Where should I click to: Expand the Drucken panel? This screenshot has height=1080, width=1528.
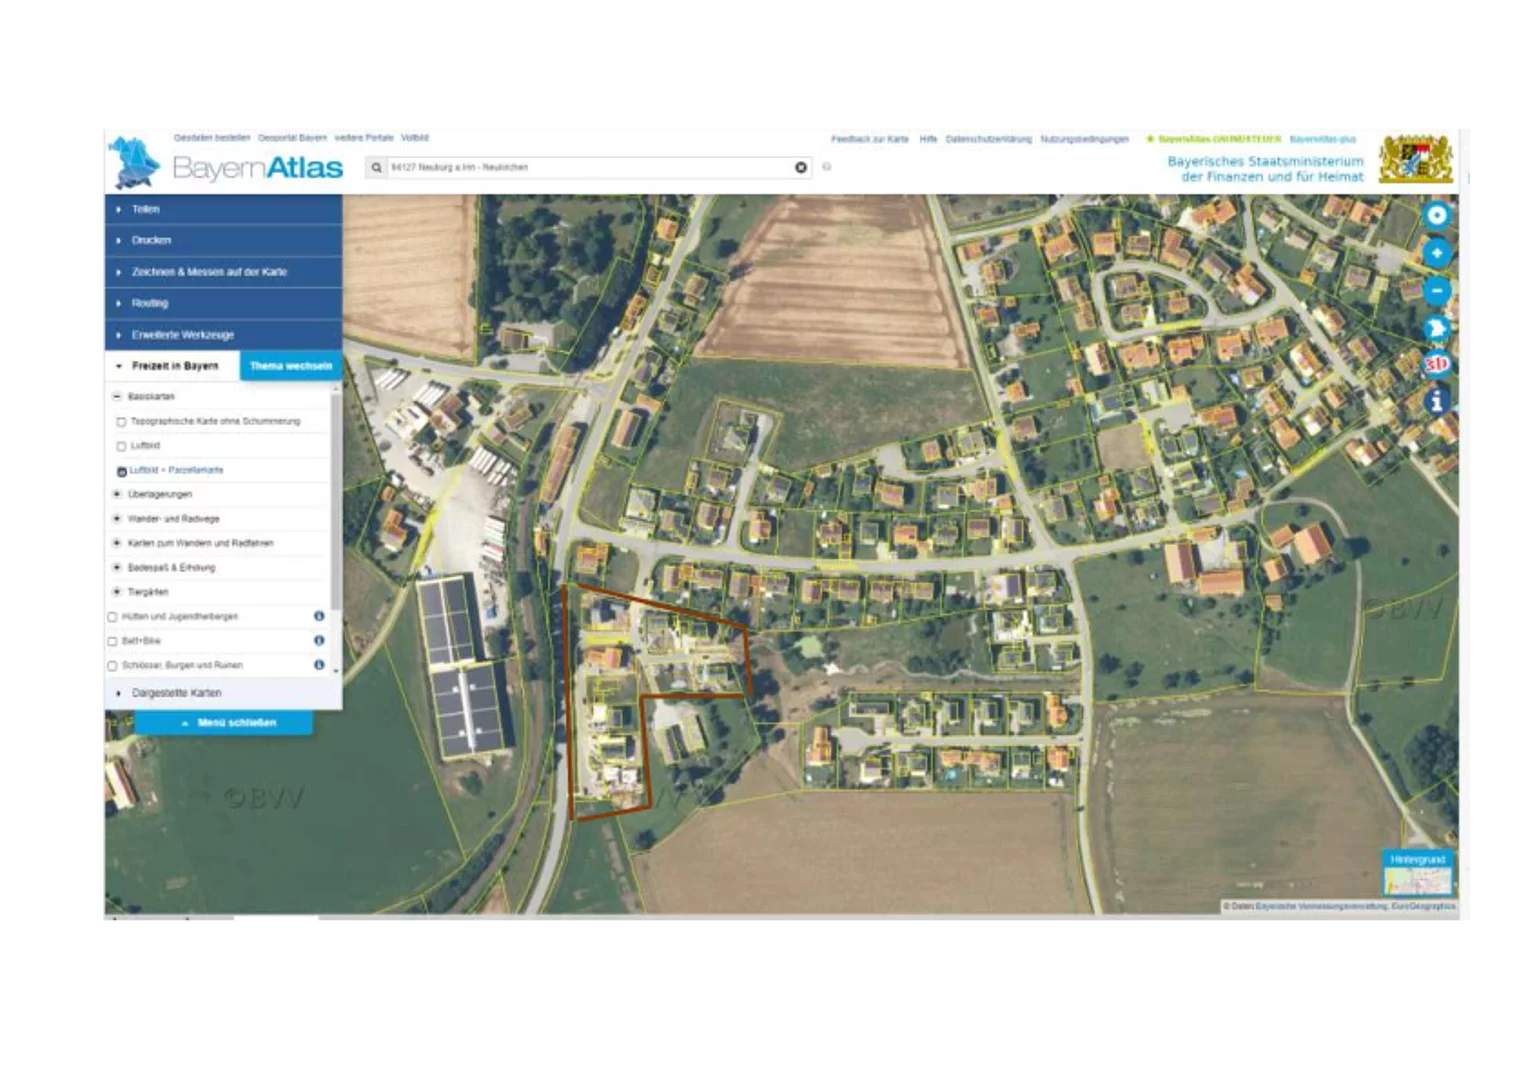coord(151,240)
